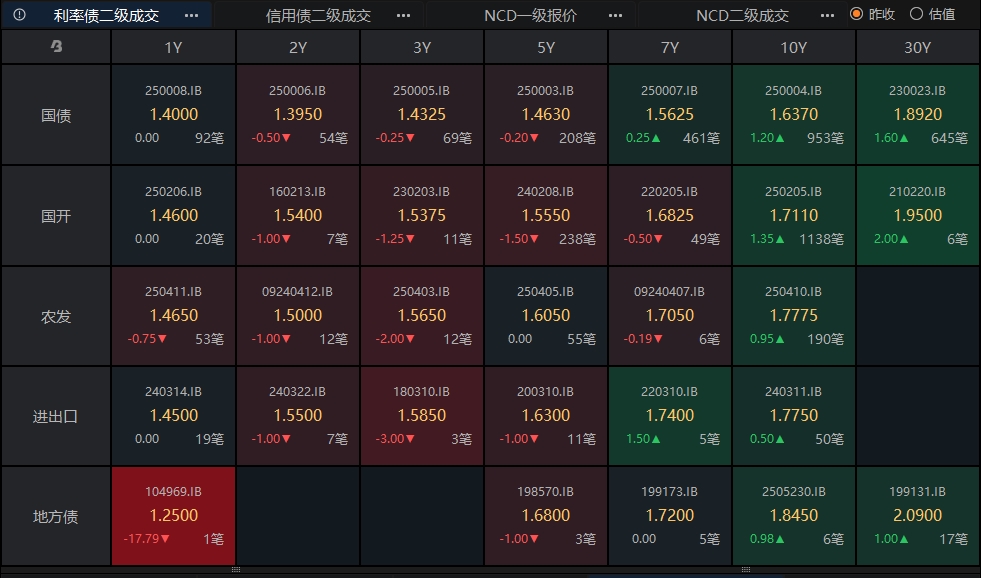Open the 180310.IB bond cell
Viewport: 981px width, 578px height.
tap(422, 416)
